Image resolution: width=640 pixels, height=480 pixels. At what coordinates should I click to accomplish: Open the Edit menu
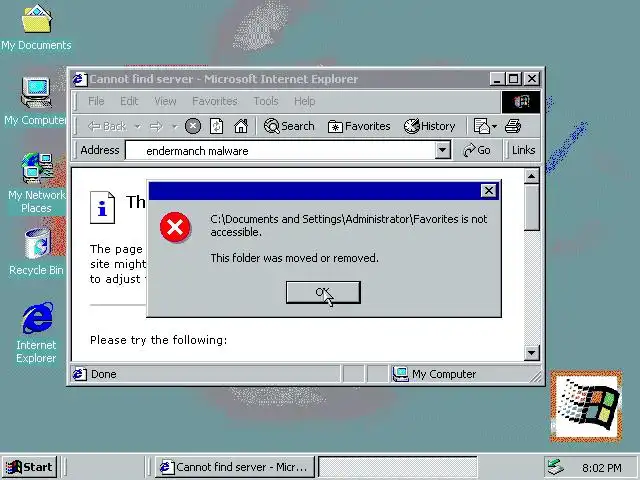(x=129, y=101)
